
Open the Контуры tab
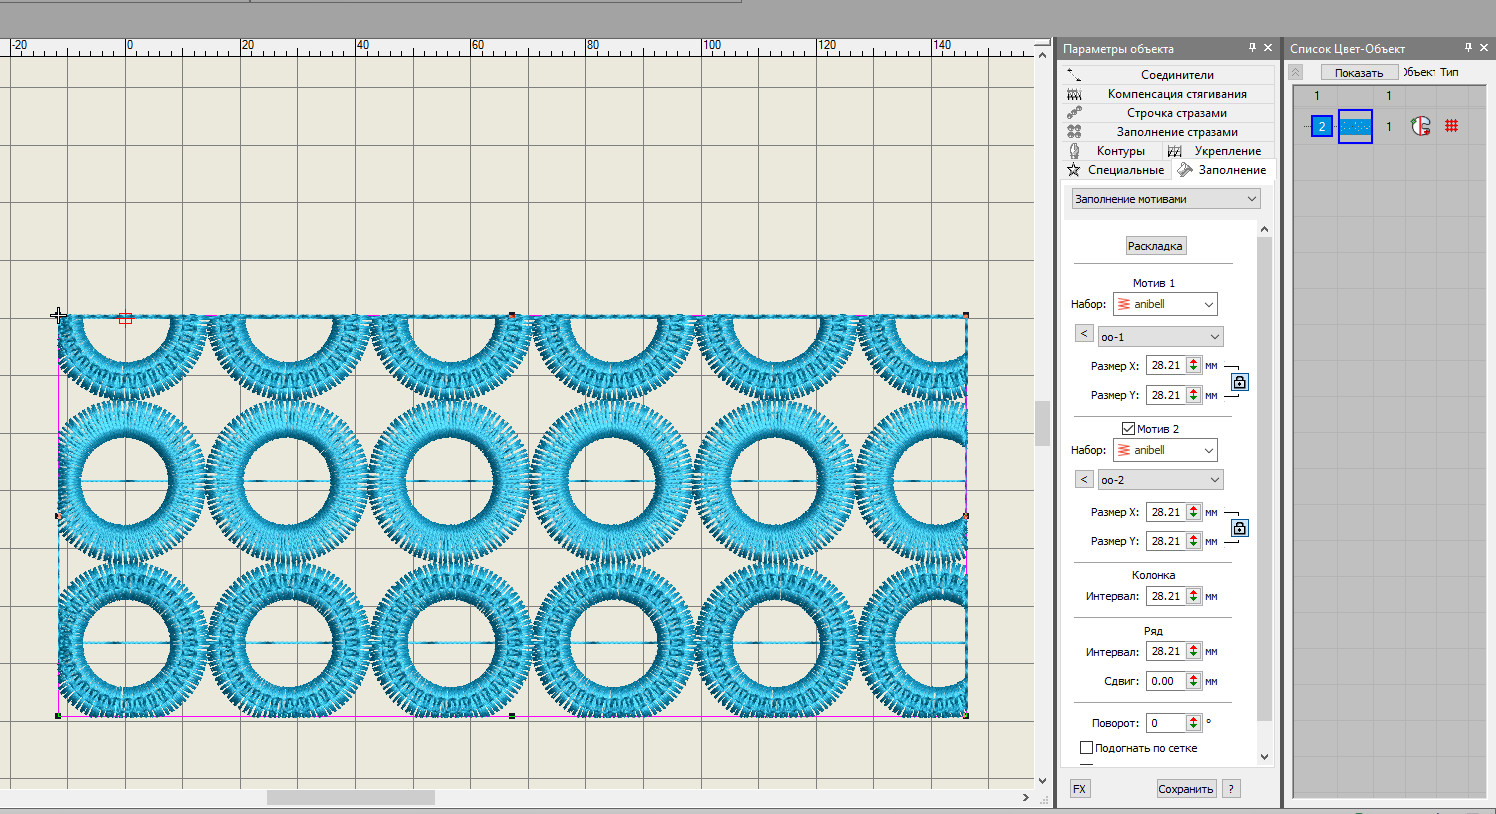pyautogui.click(x=1119, y=151)
